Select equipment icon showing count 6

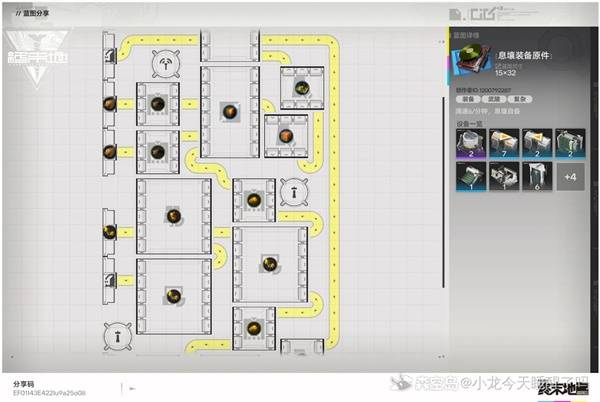pos(535,178)
